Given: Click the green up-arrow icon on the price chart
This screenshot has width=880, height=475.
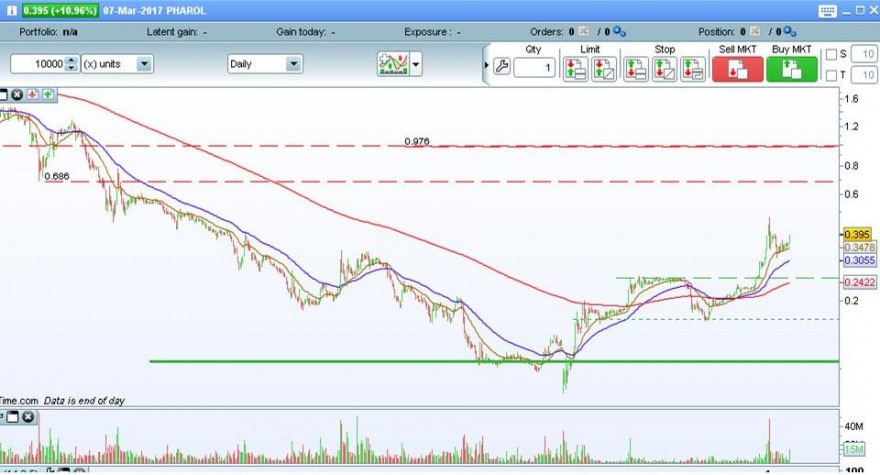Looking at the screenshot, I should click(x=48, y=94).
